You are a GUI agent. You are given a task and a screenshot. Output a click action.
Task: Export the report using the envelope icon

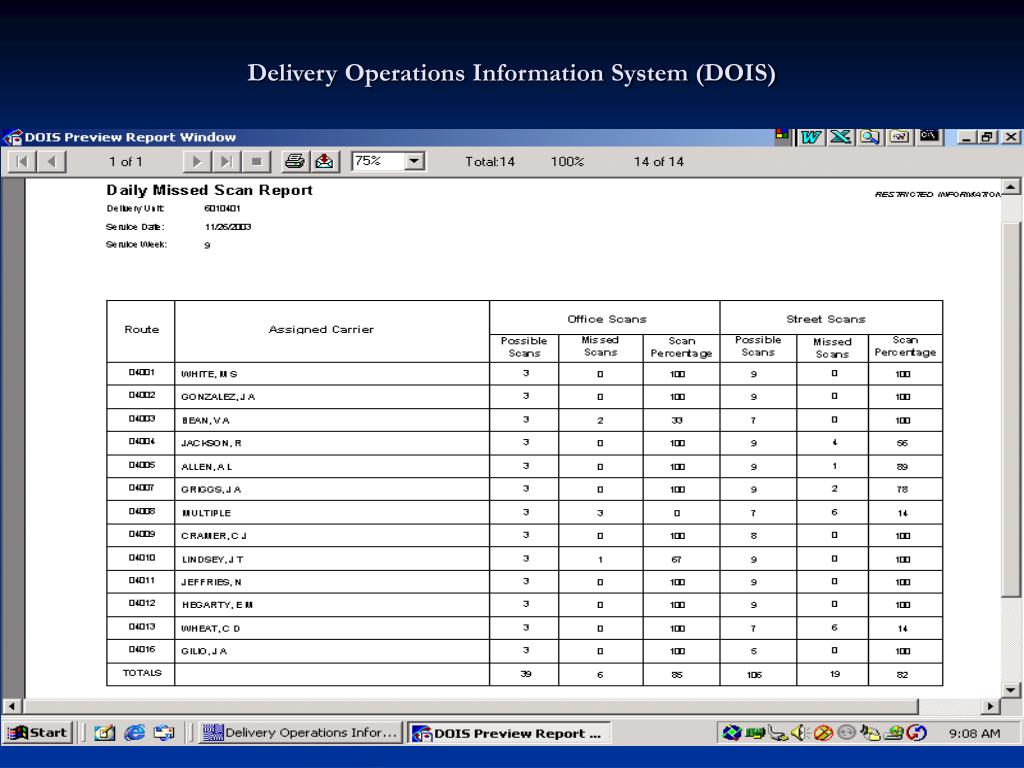(x=324, y=161)
